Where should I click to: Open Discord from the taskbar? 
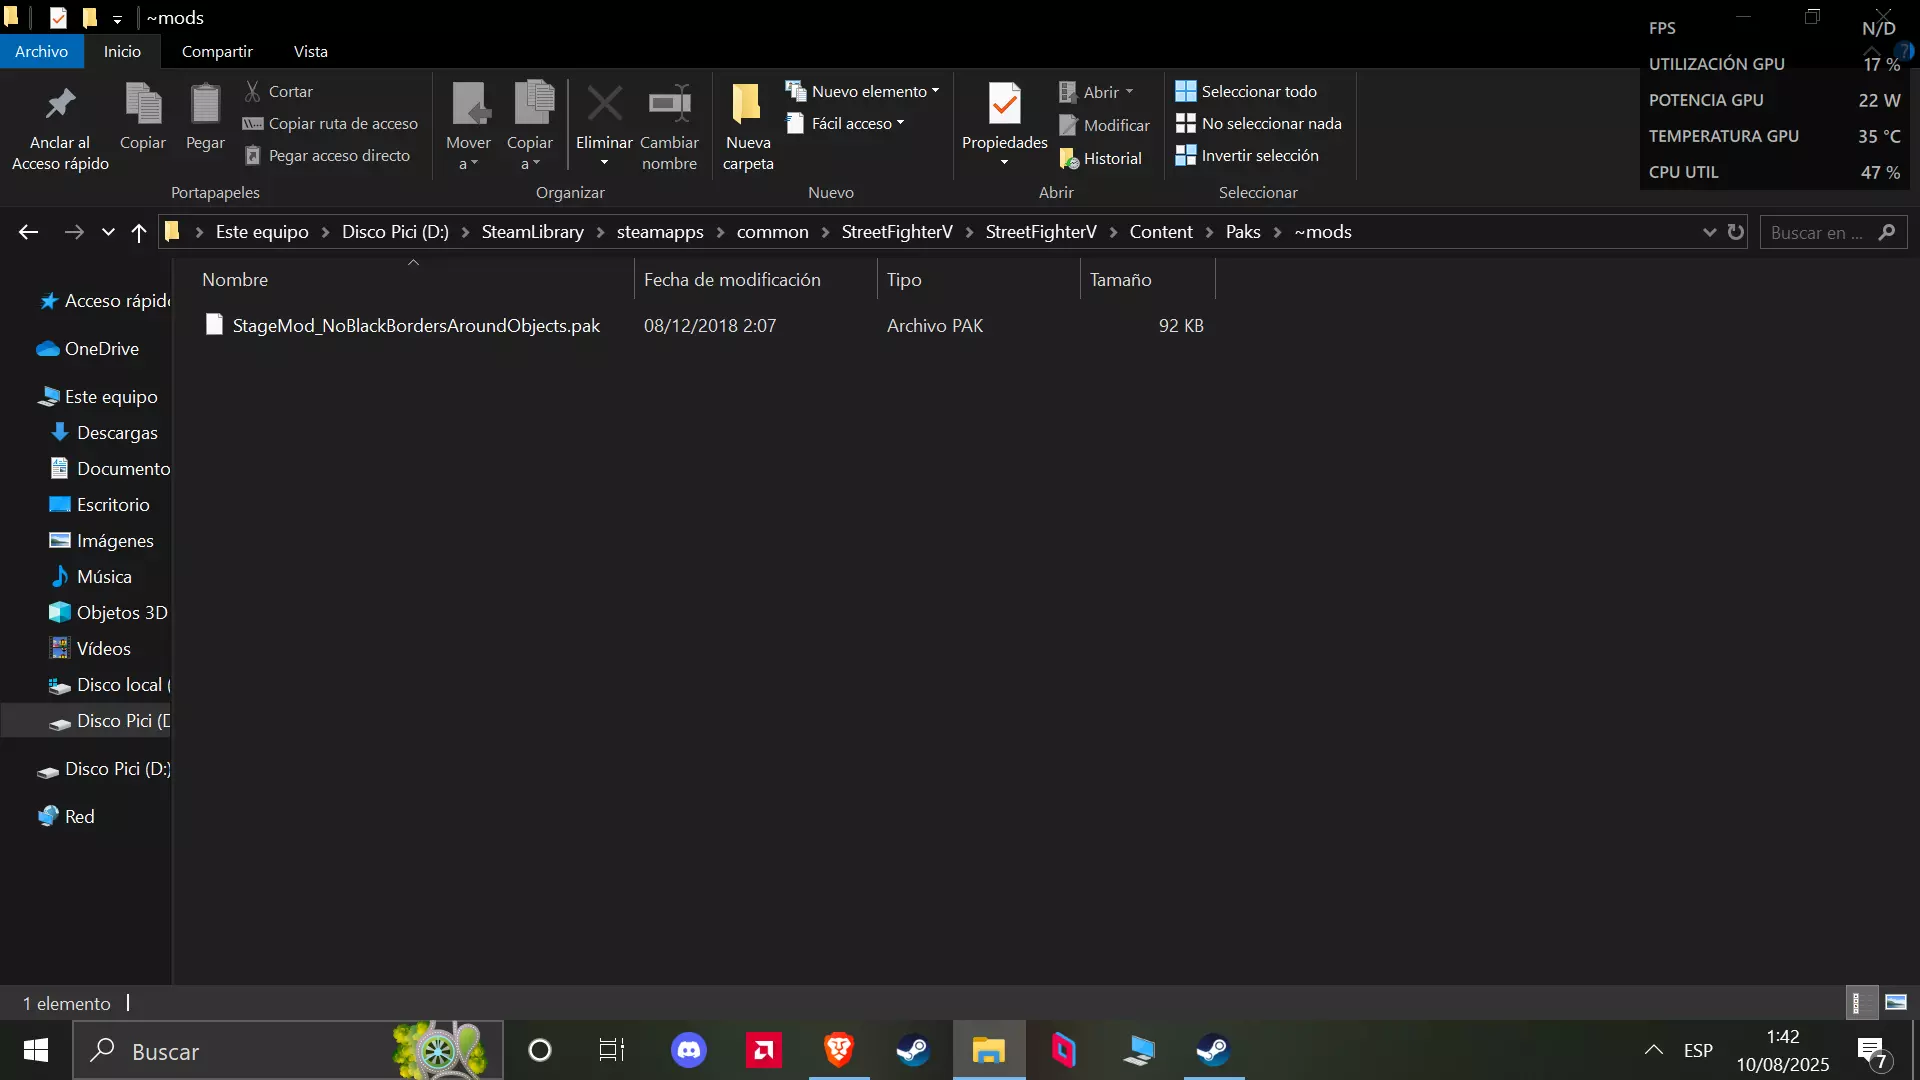pyautogui.click(x=688, y=1050)
